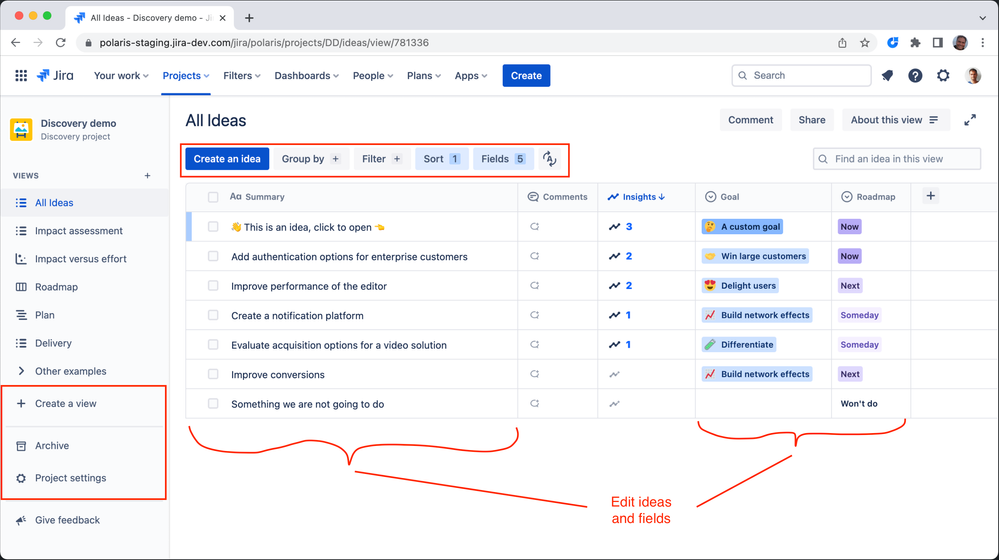Click the Differentiate goal tag

point(739,345)
